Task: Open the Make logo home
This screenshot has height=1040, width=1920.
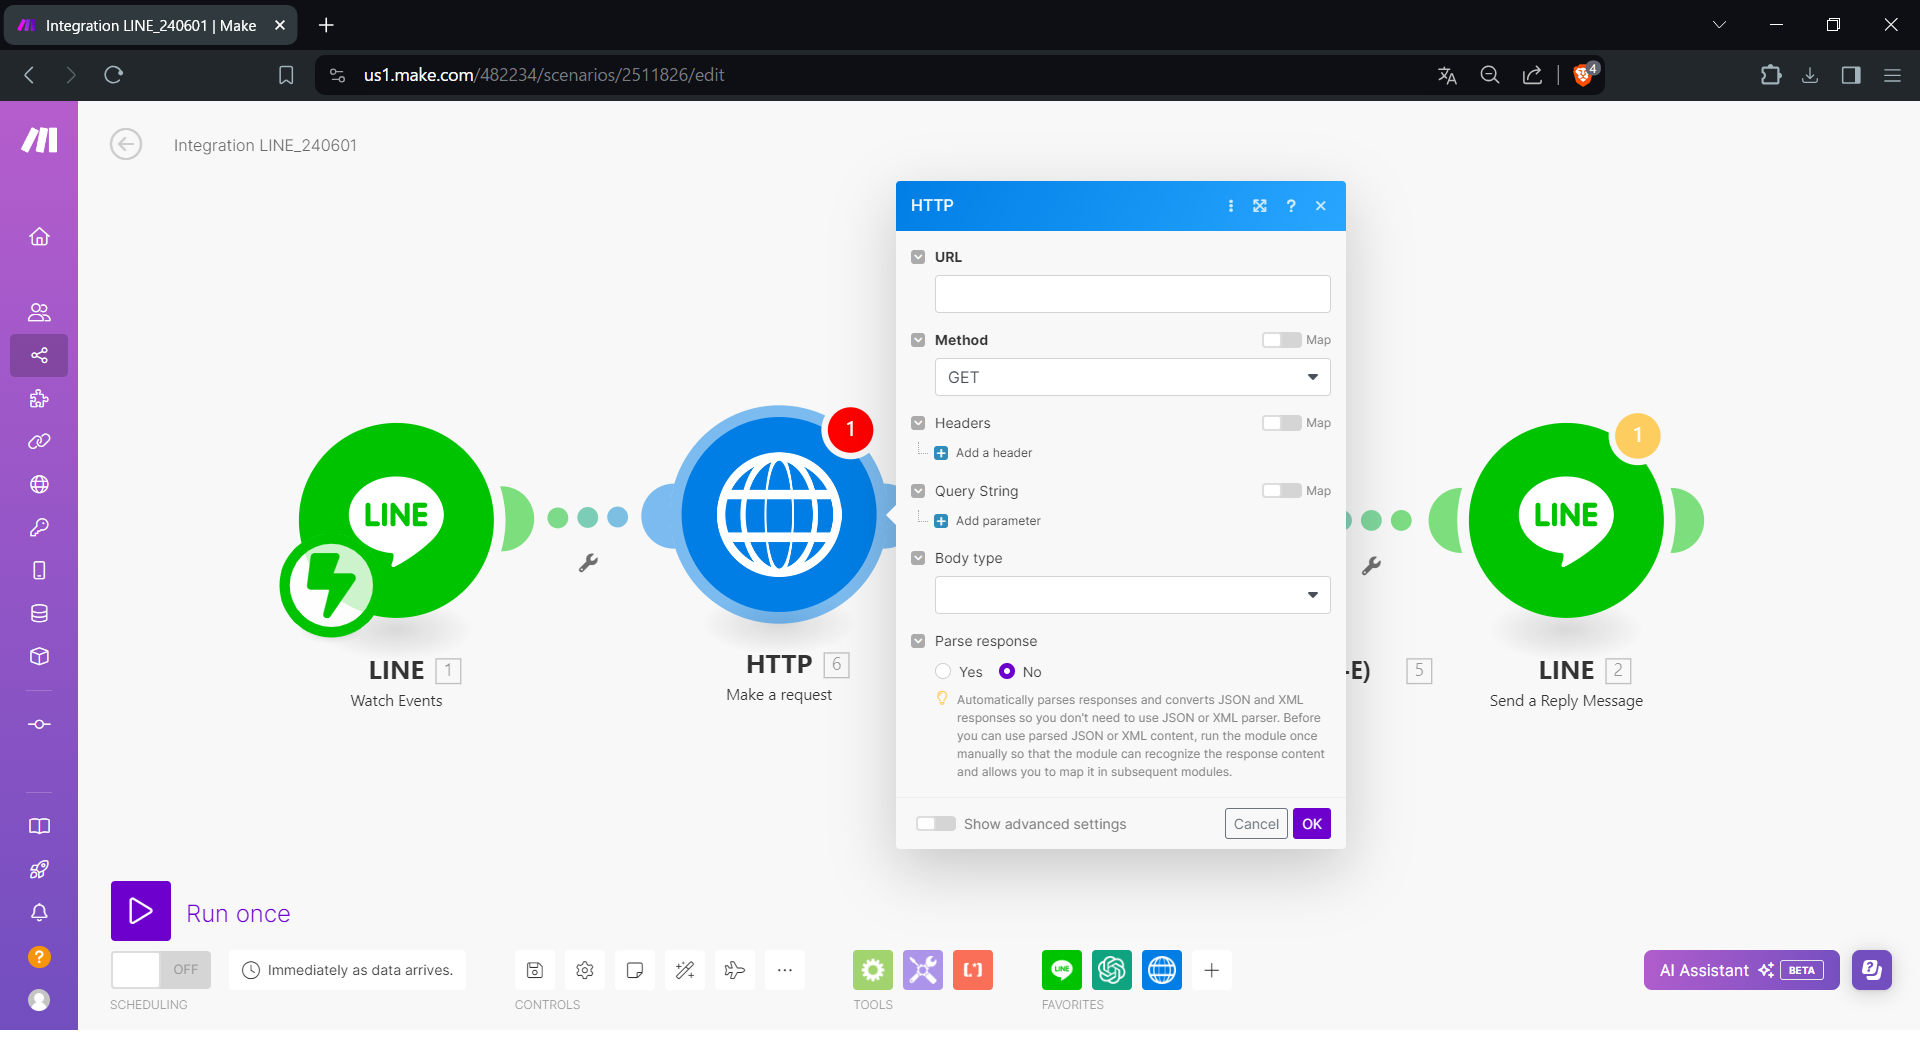Action: point(39,140)
